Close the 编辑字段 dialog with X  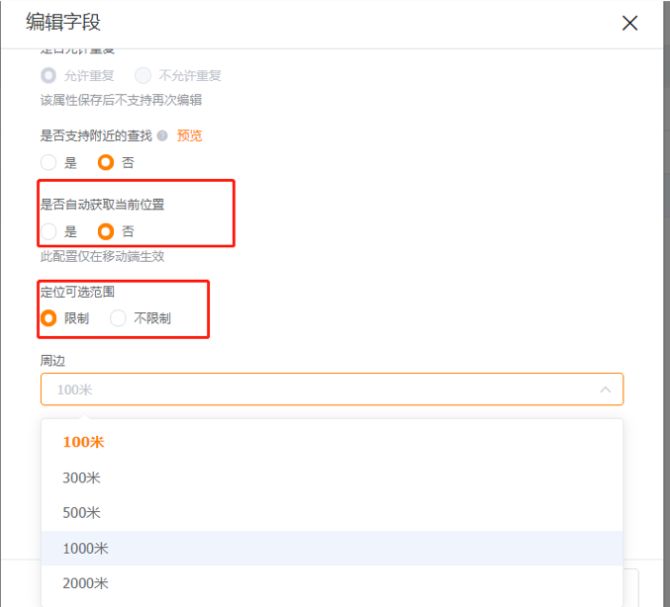[630, 24]
